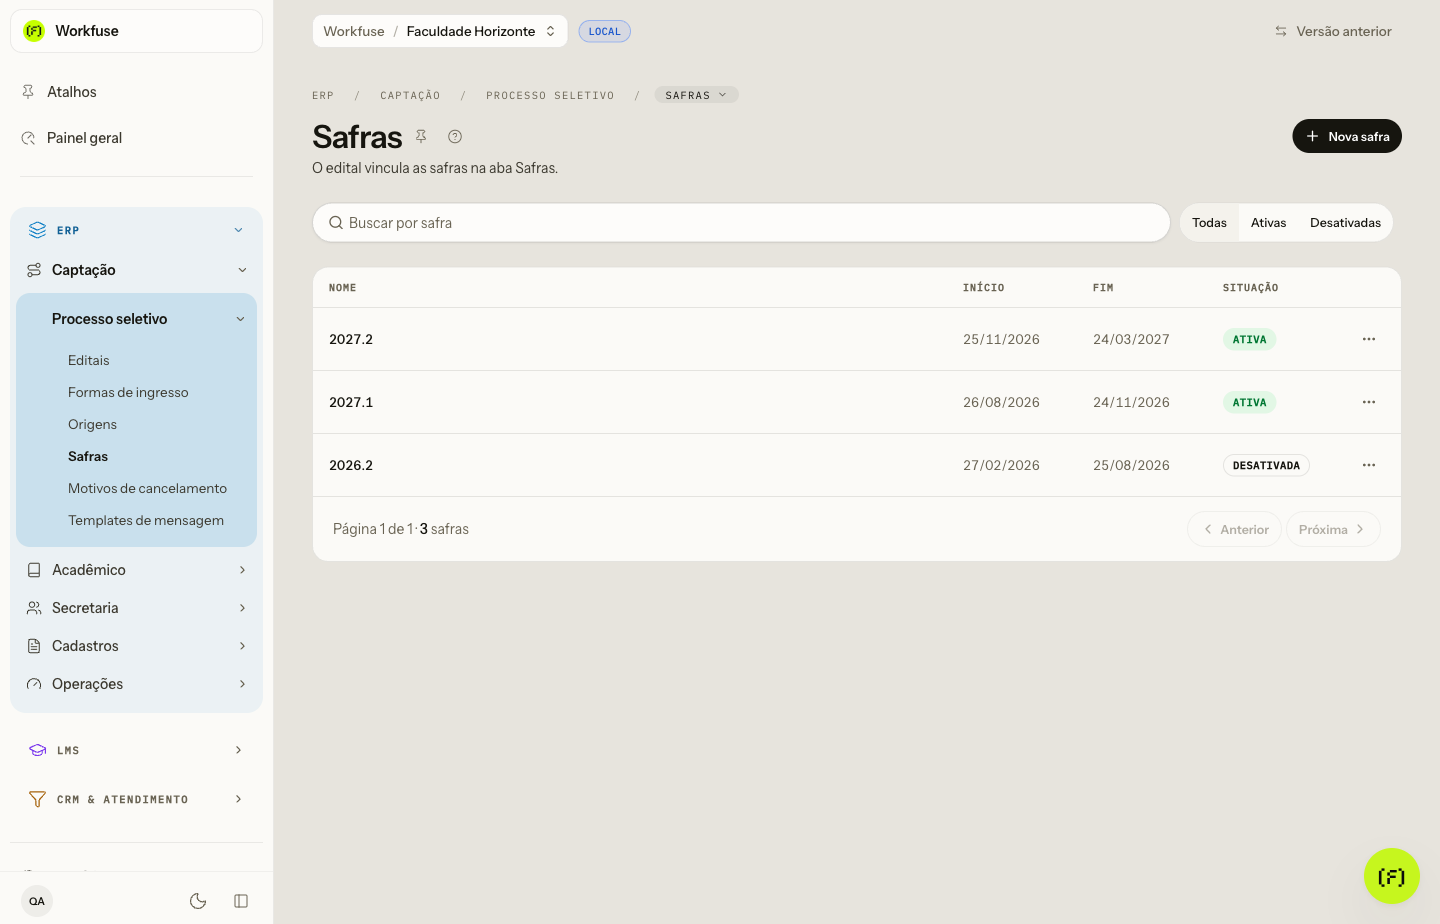Viewport: 1440px width, 924px height.
Task: Click the Workfuse logo in the sidebar header
Action: click(x=34, y=31)
